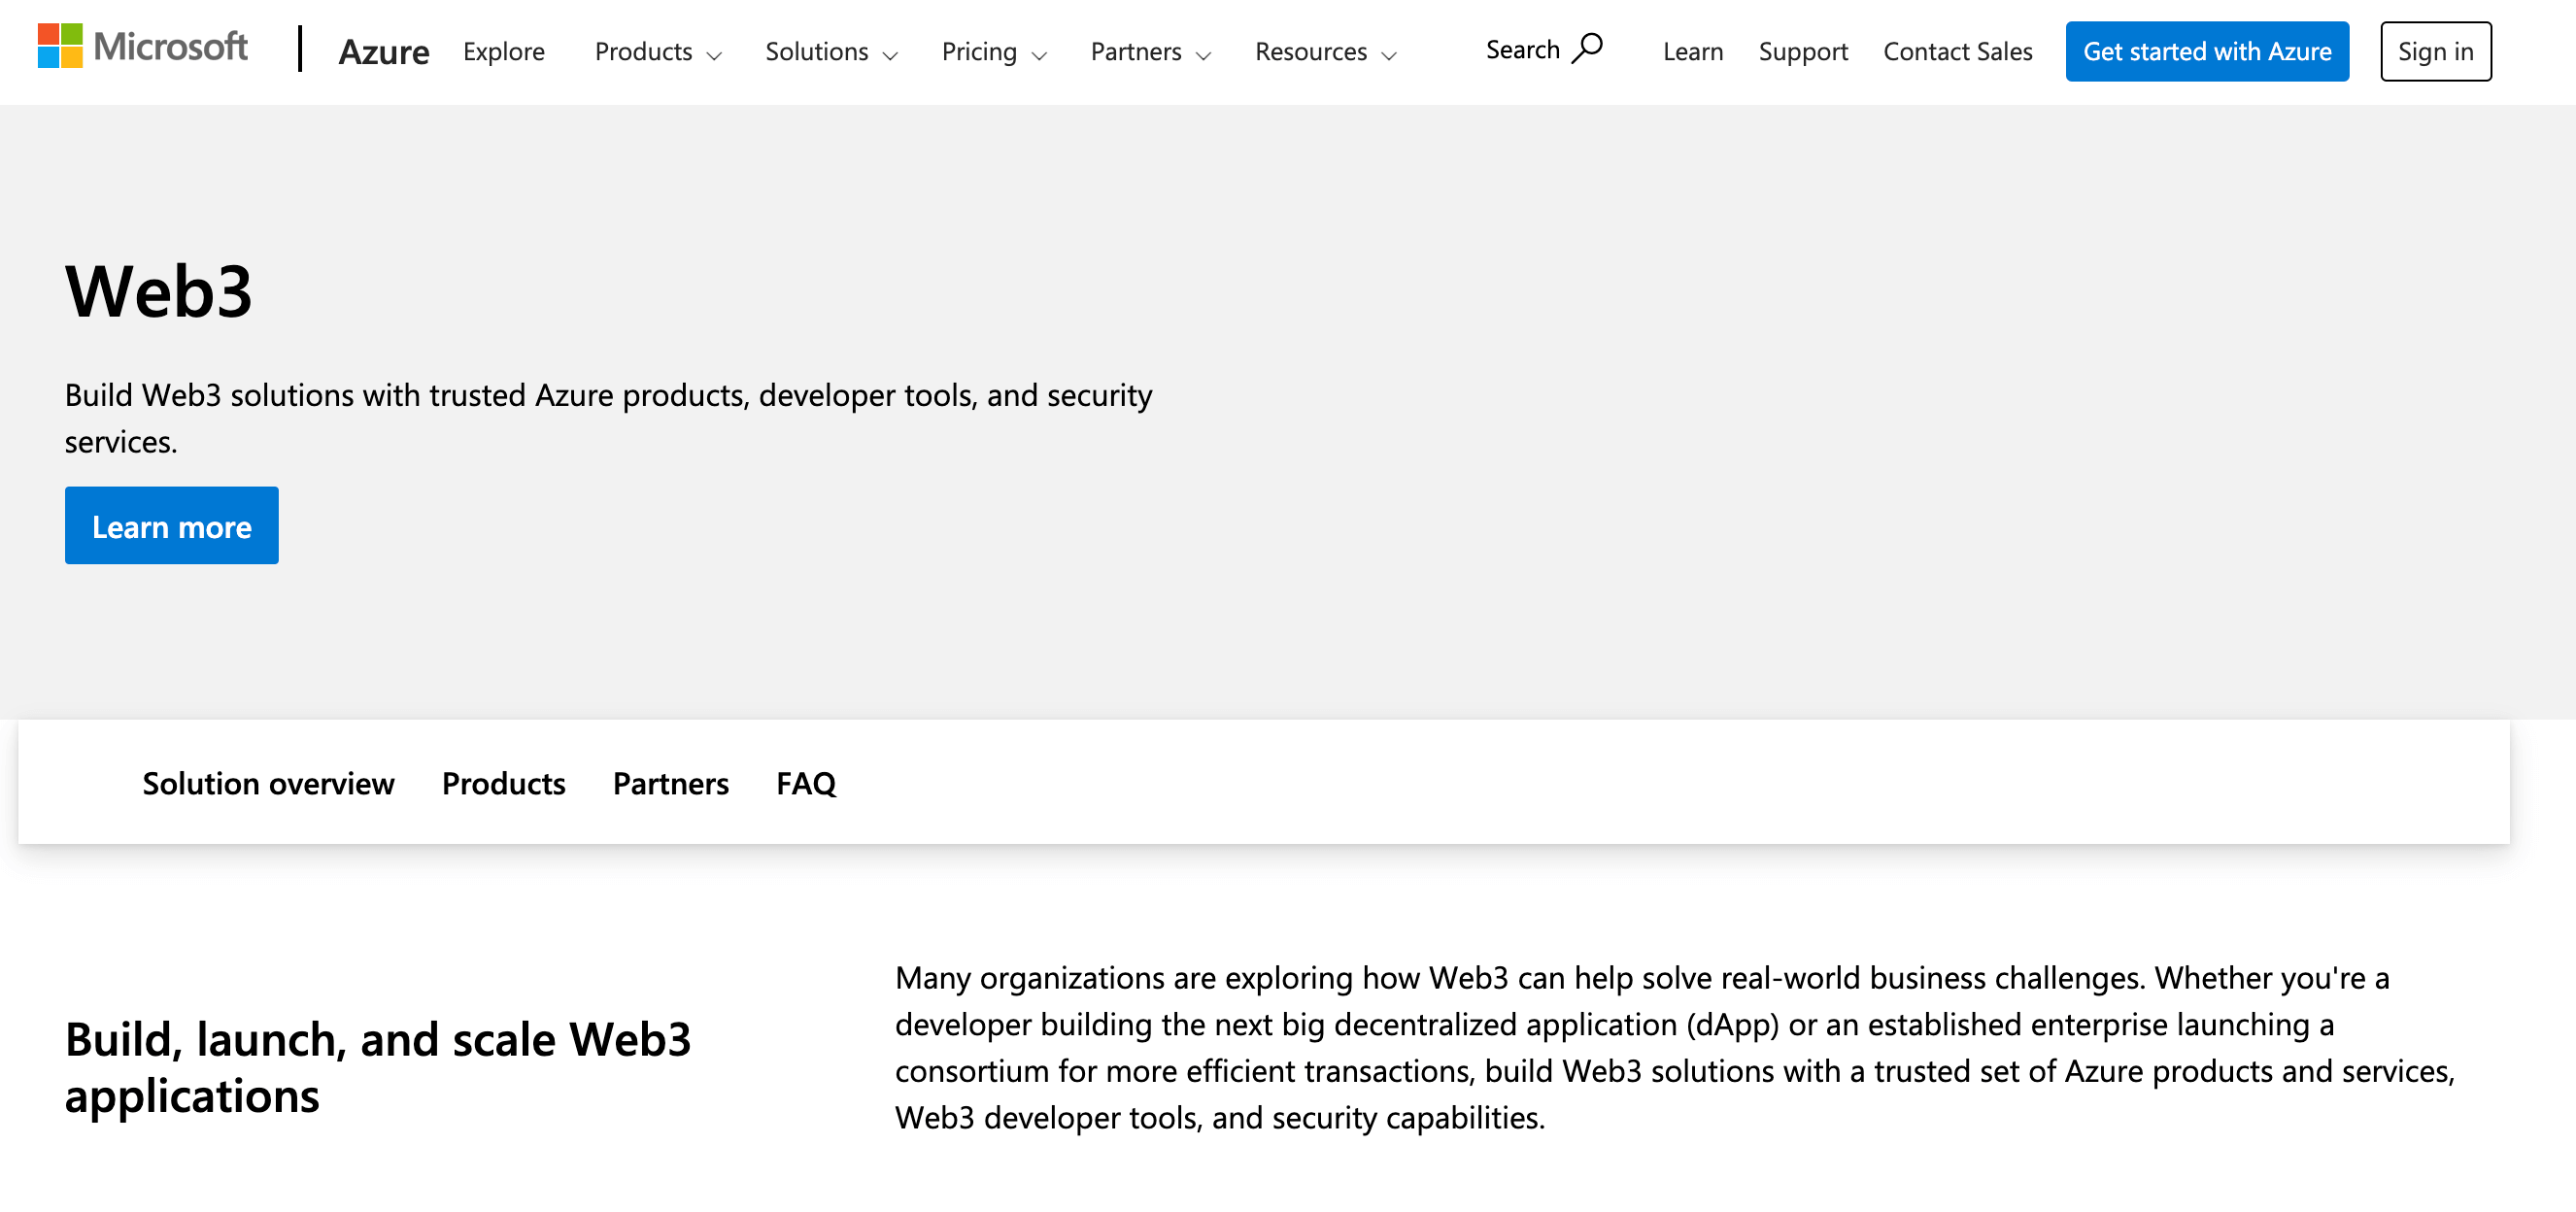Select the Products section tab
2576x1212 pixels.
click(x=503, y=783)
